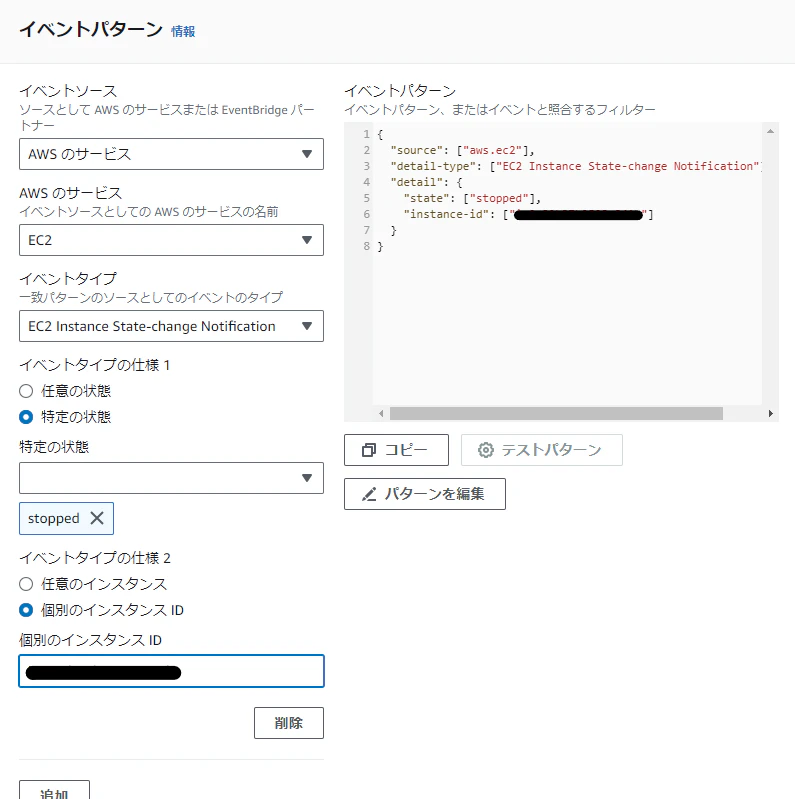The image size is (795, 799).
Task: Click the horizontal scrollbar in the code editor
Action: [556, 413]
